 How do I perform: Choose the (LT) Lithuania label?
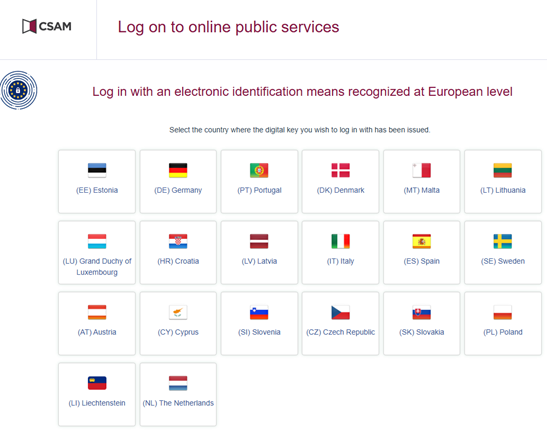coord(503,190)
